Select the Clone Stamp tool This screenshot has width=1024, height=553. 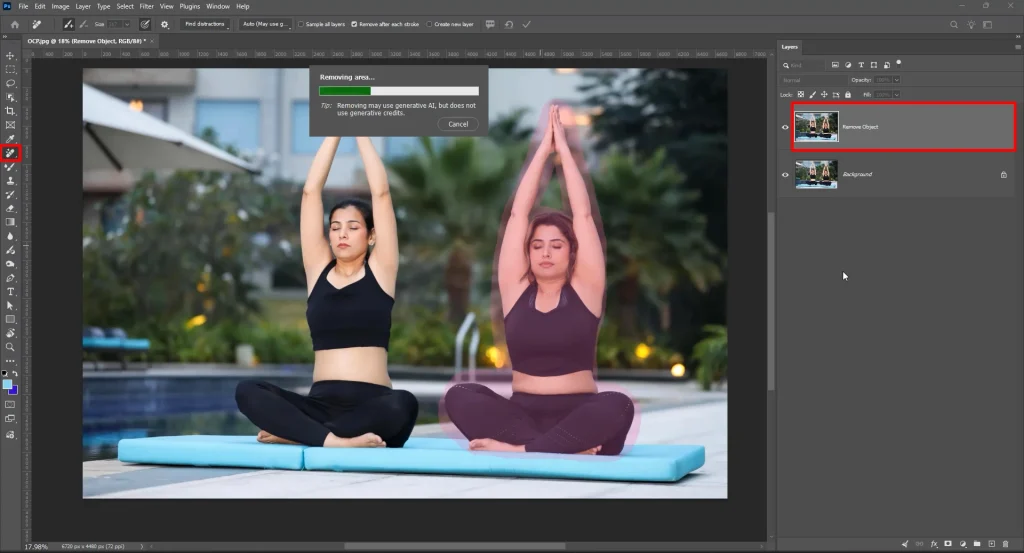pos(10,181)
